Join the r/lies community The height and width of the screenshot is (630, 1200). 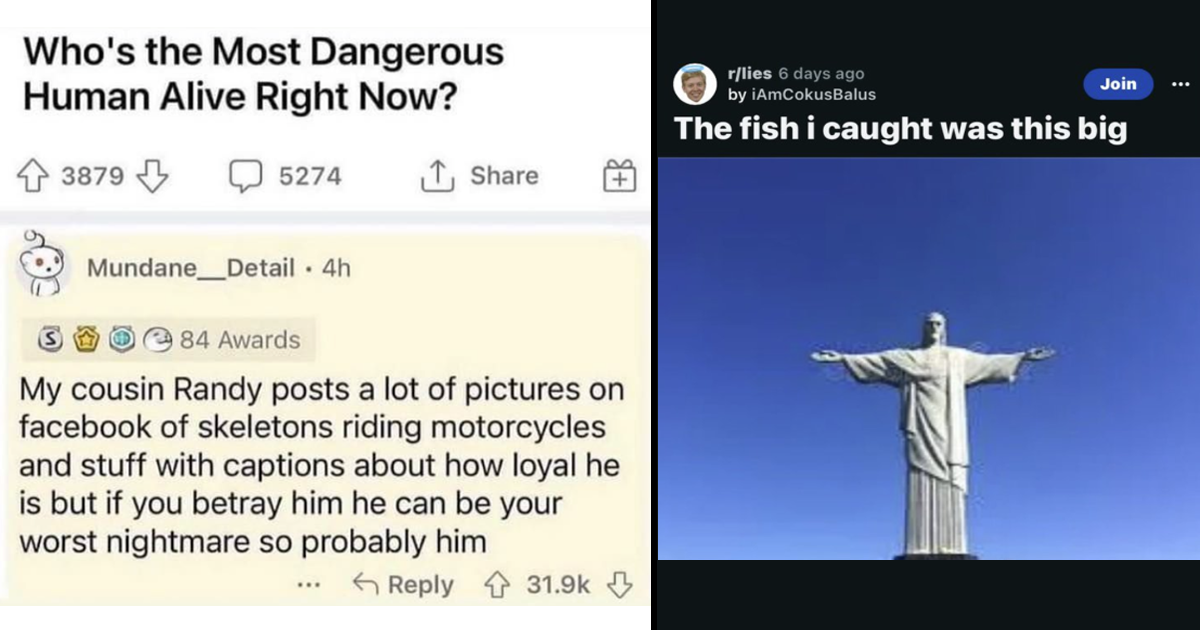tap(1118, 84)
